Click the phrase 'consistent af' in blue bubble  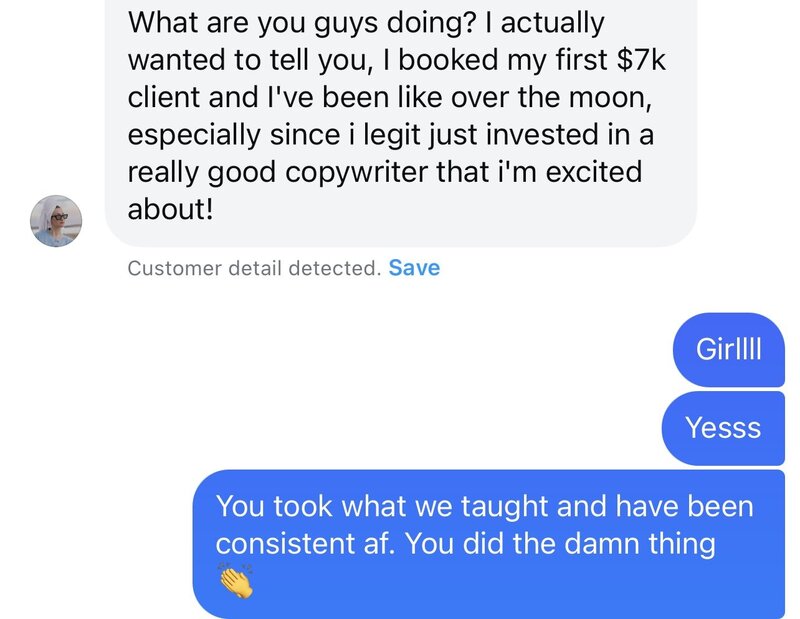(305, 543)
